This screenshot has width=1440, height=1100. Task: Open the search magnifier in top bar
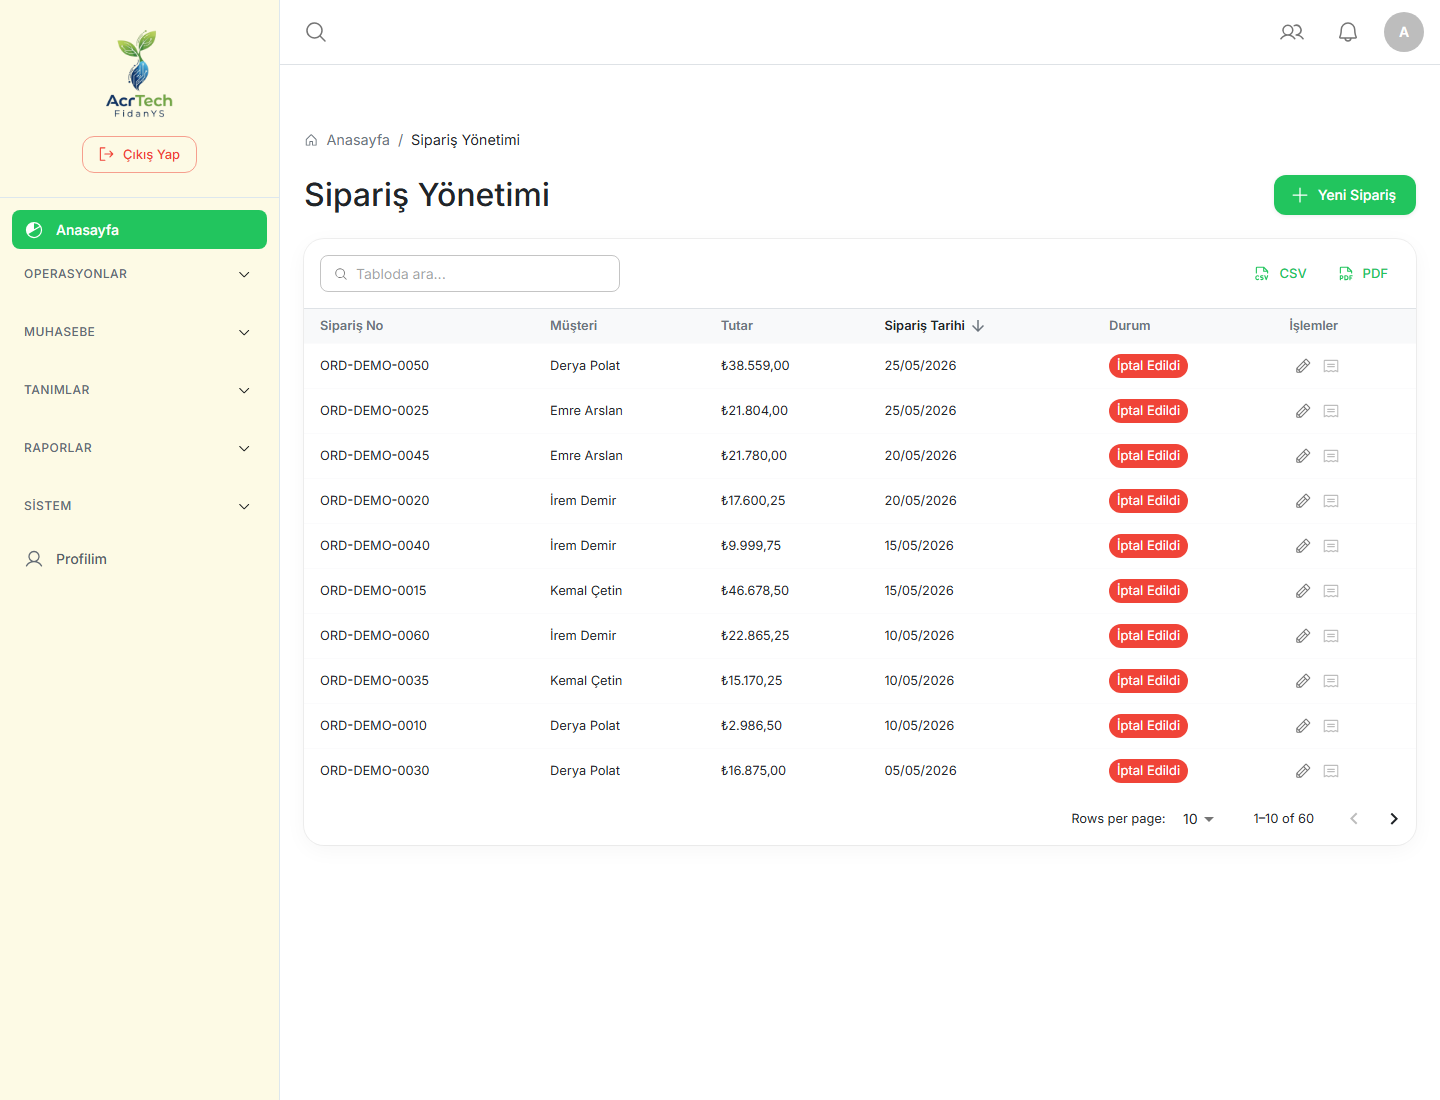(316, 32)
